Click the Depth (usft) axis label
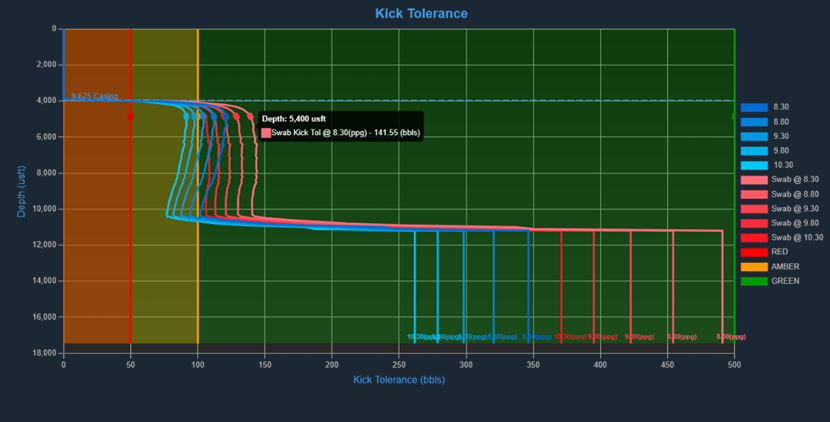Screen dimensions: 830x422 22,186
